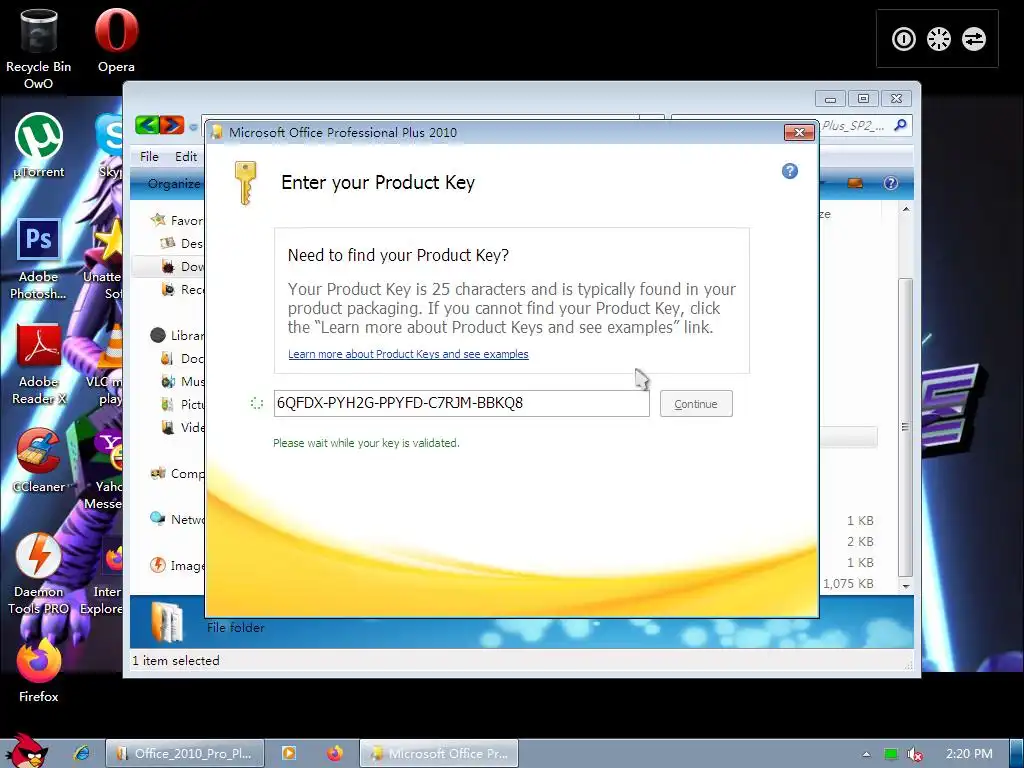The image size is (1024, 768).
Task: Click Organize in the Explorer toolbar
Action: [174, 184]
